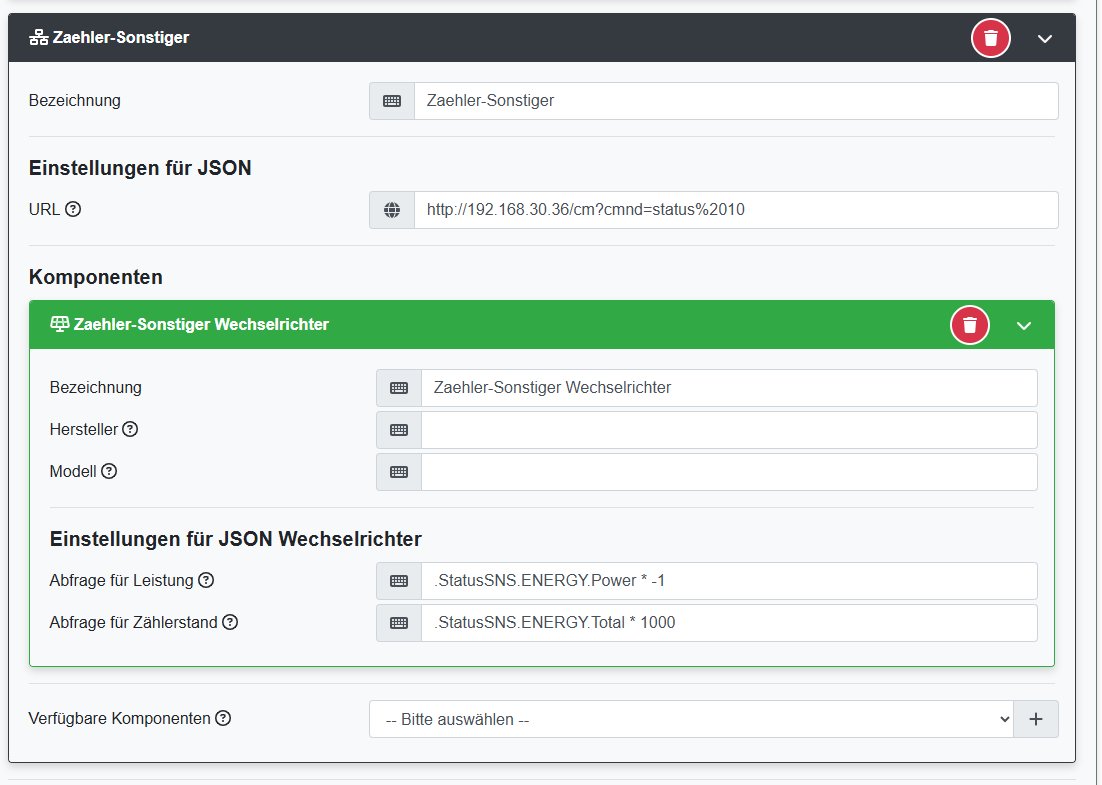The height and width of the screenshot is (785, 1102).
Task: Click help icon for Verfügbare Komponenten
Action: tap(223, 718)
